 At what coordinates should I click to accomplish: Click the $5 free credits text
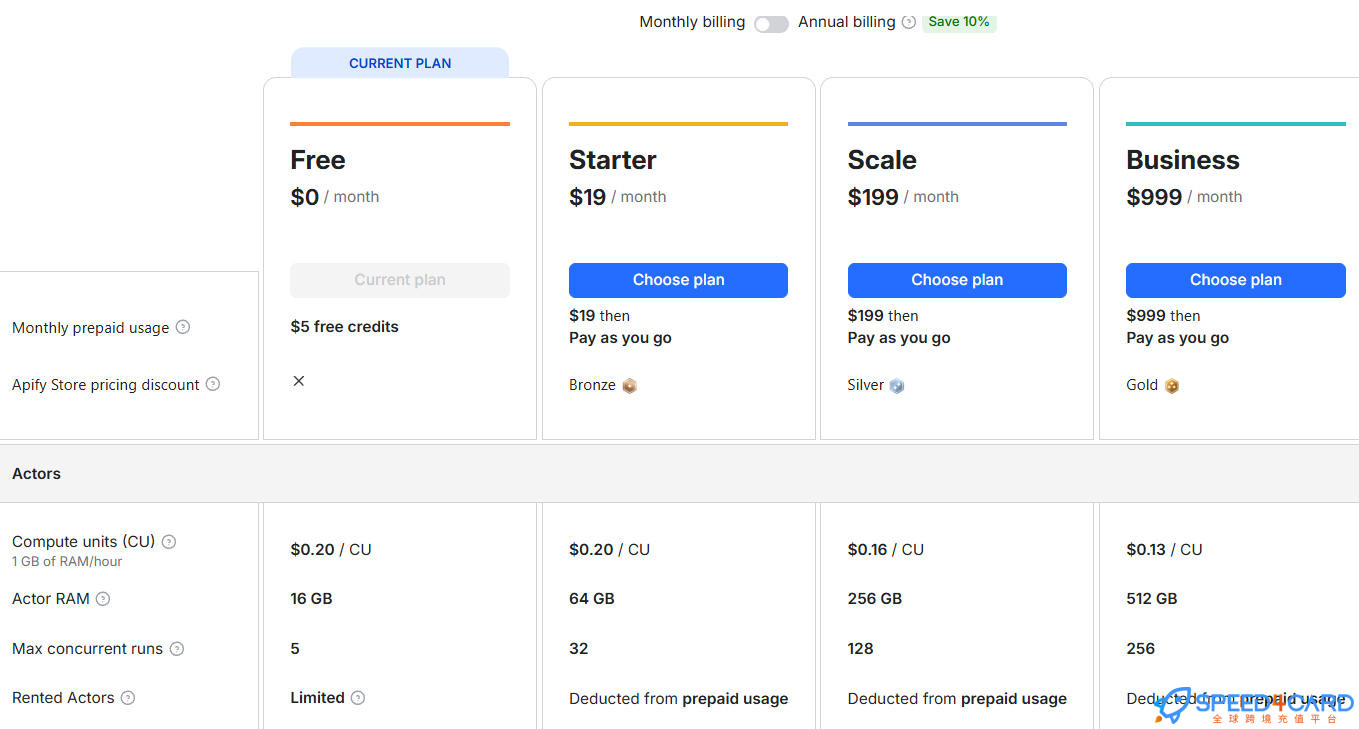pos(345,327)
